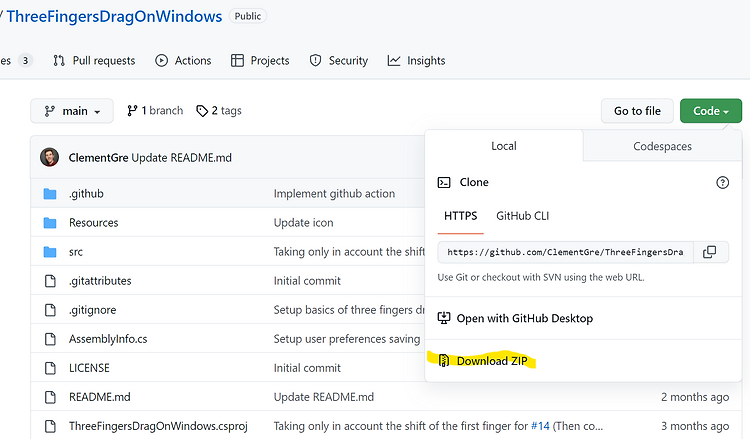Click the folder icon beside src
Screen dimensions: 750x439
point(50,252)
